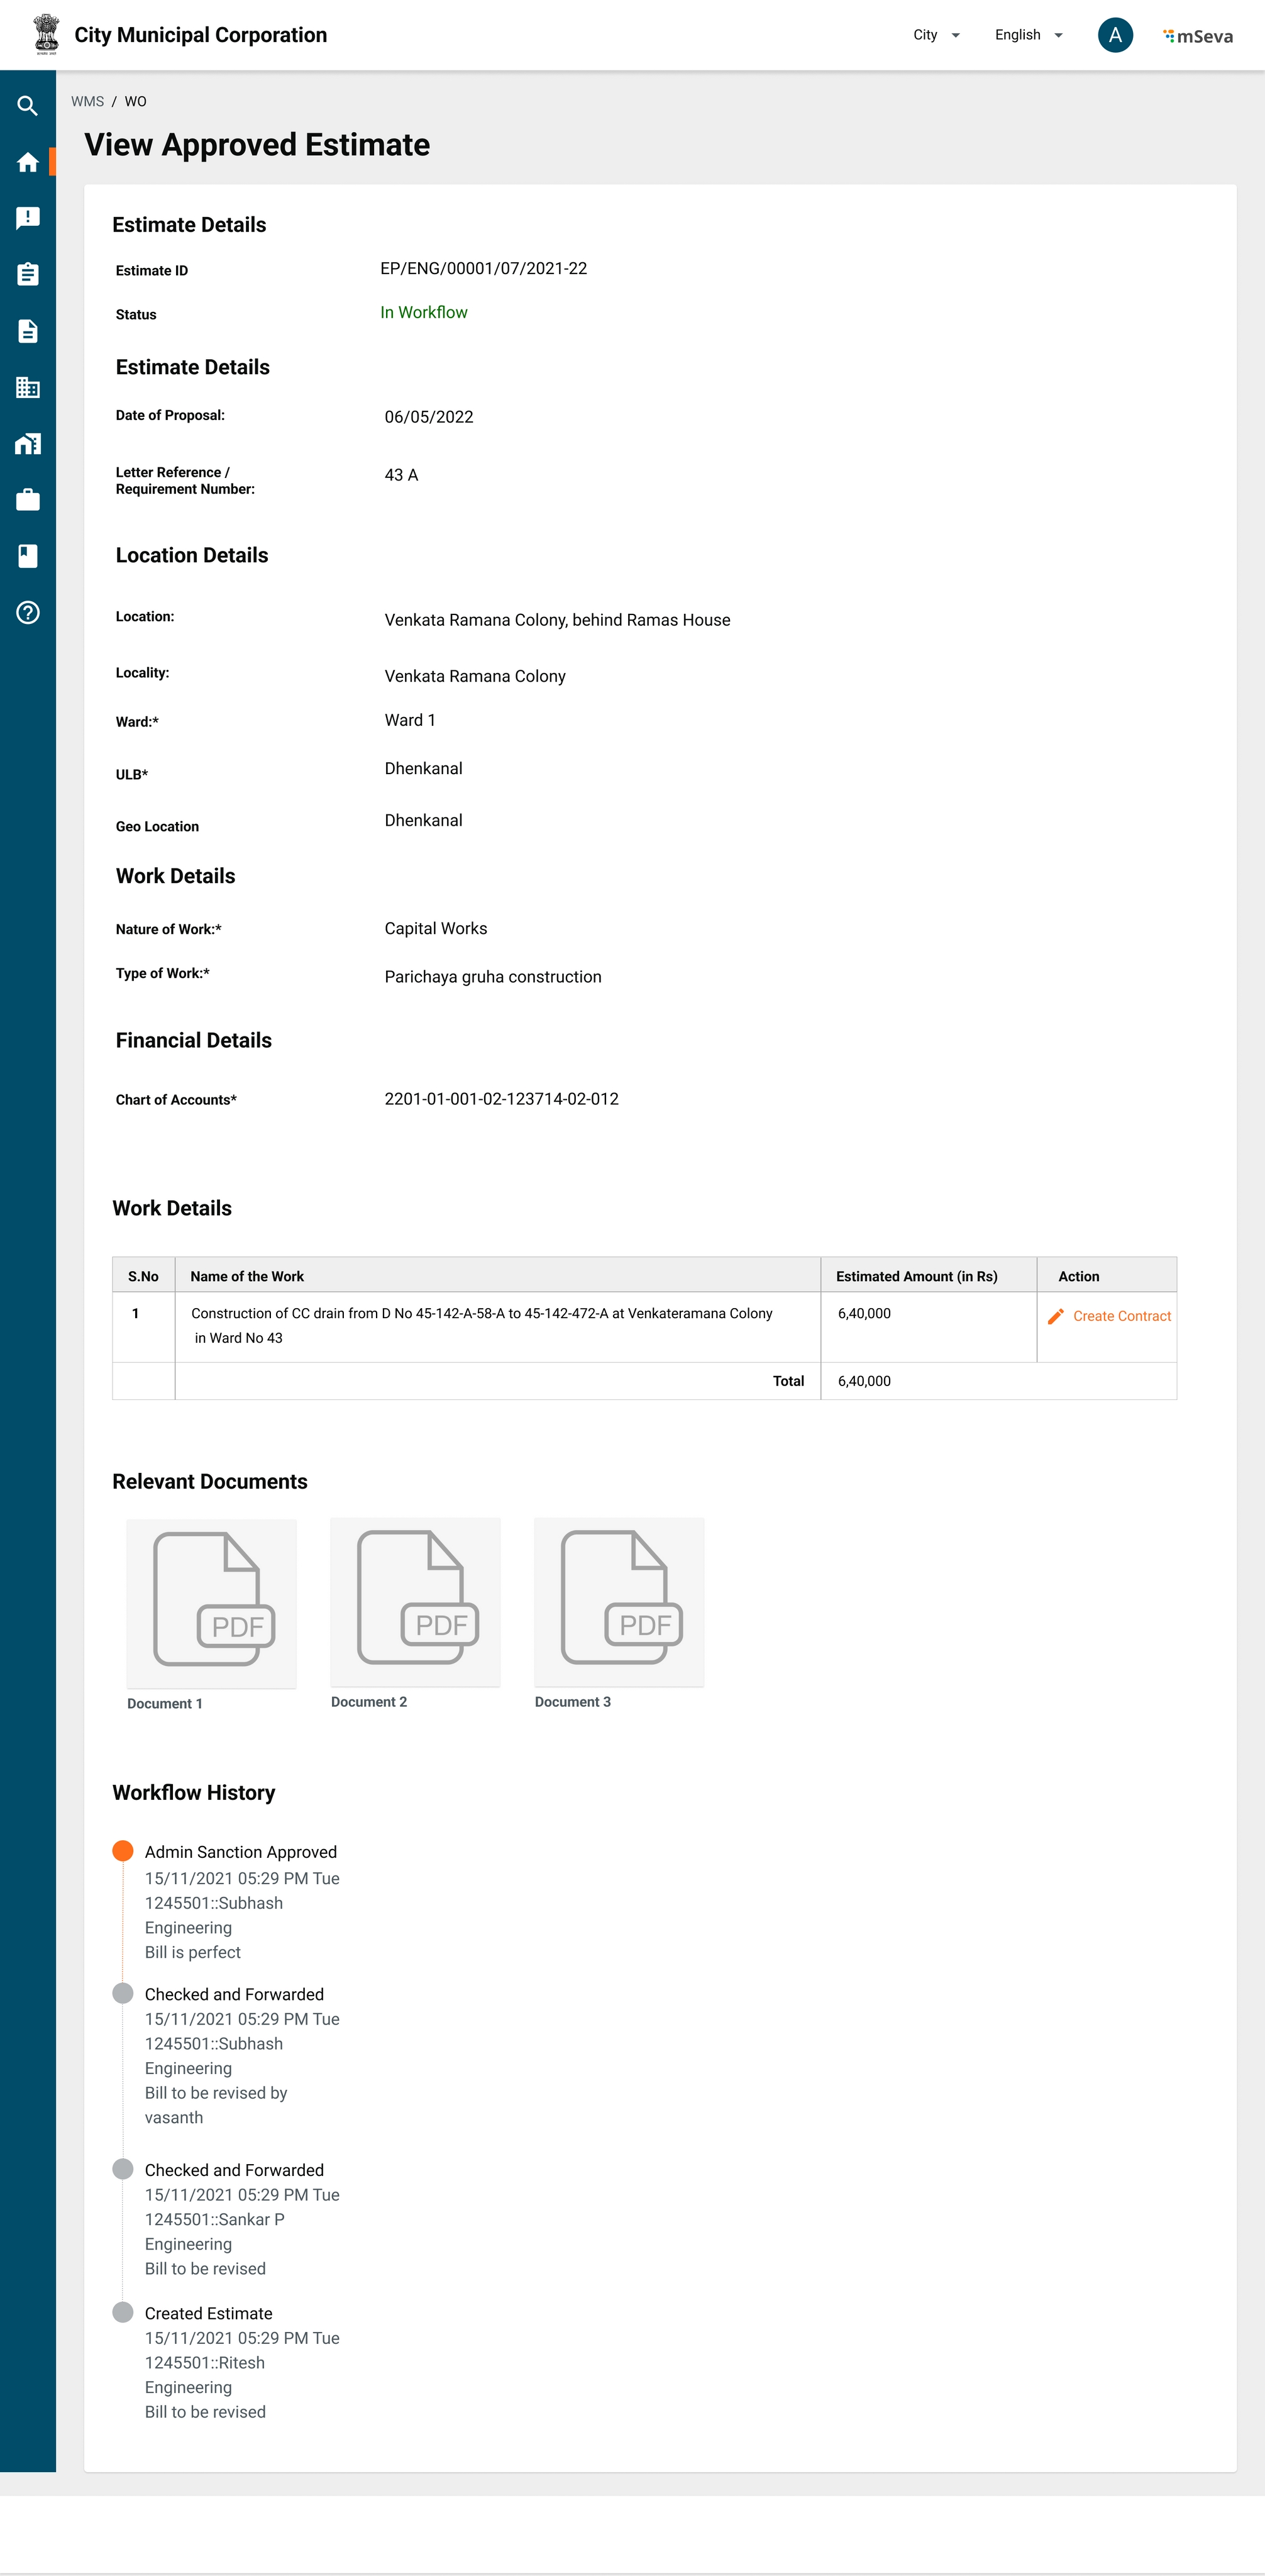Open the Home sidebar icon
Viewport: 1265px width, 2576px height.
point(28,162)
